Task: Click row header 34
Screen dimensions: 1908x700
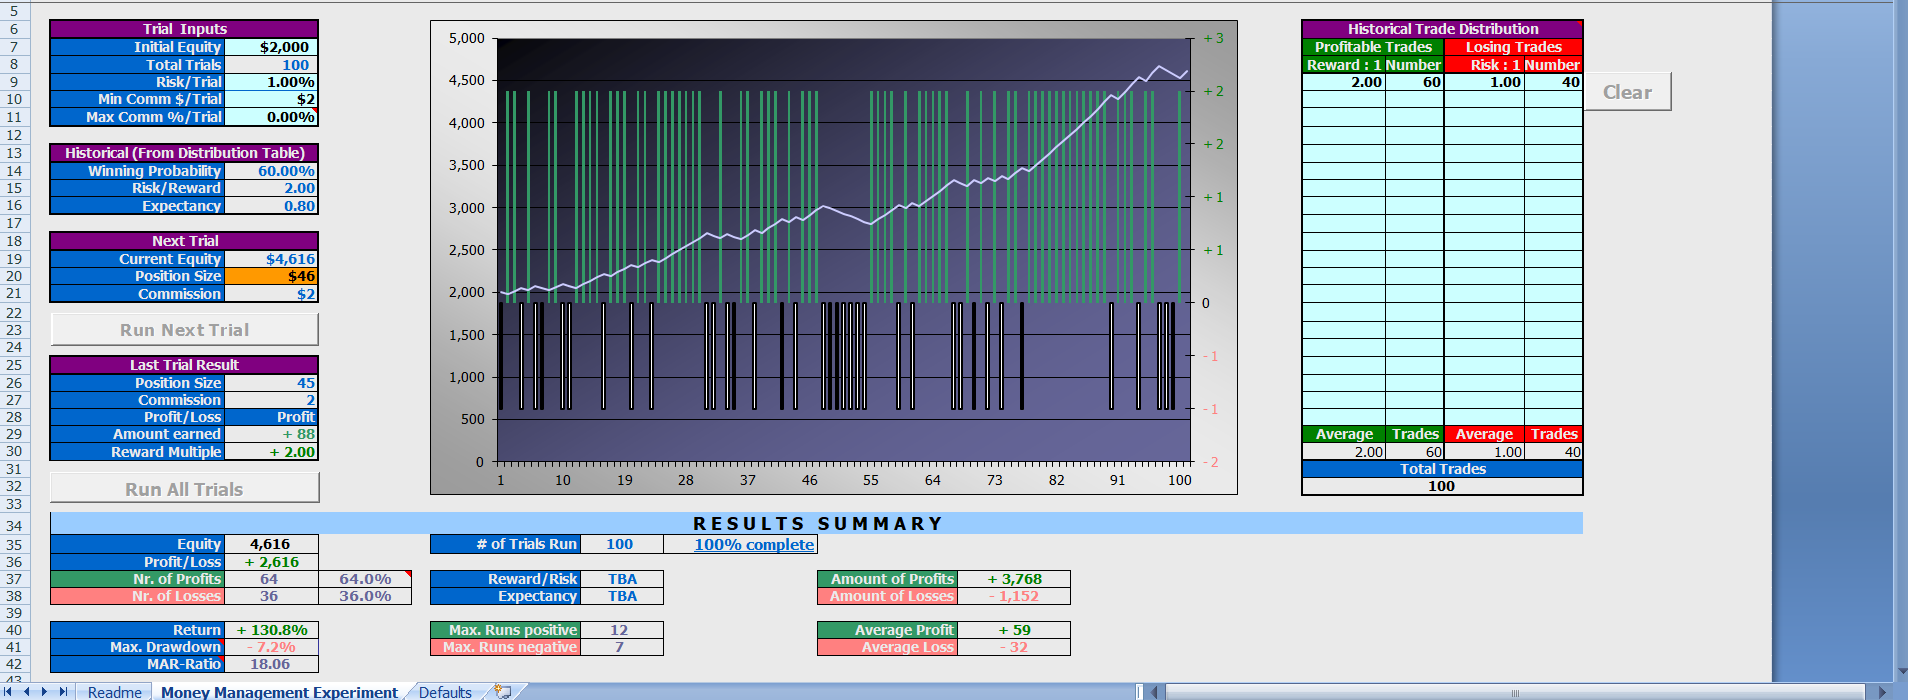Action: pos(14,525)
